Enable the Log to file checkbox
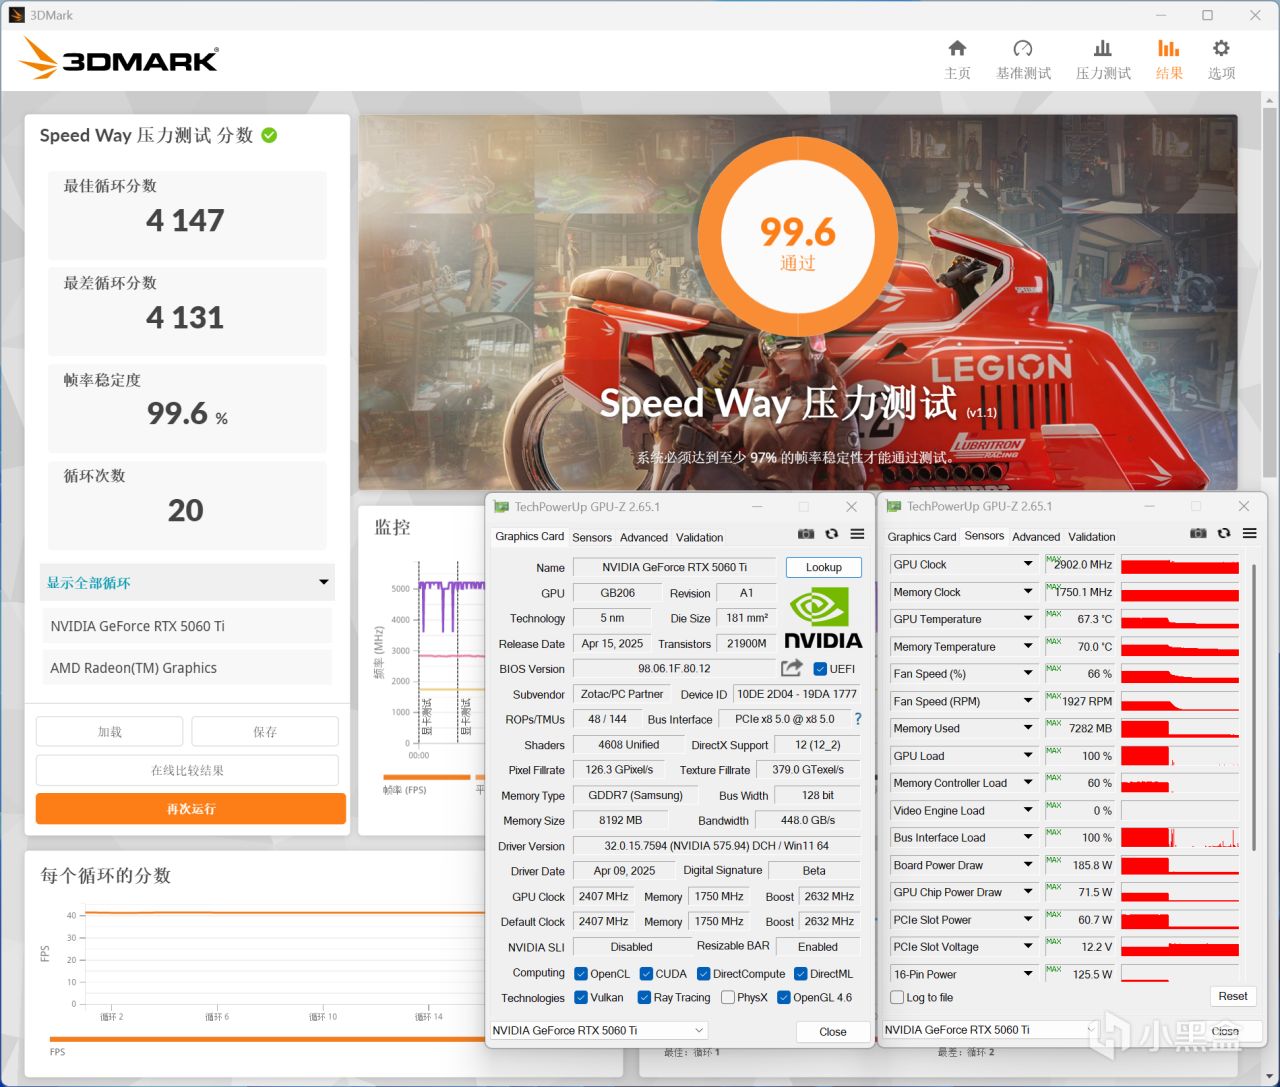1280x1087 pixels. [897, 997]
